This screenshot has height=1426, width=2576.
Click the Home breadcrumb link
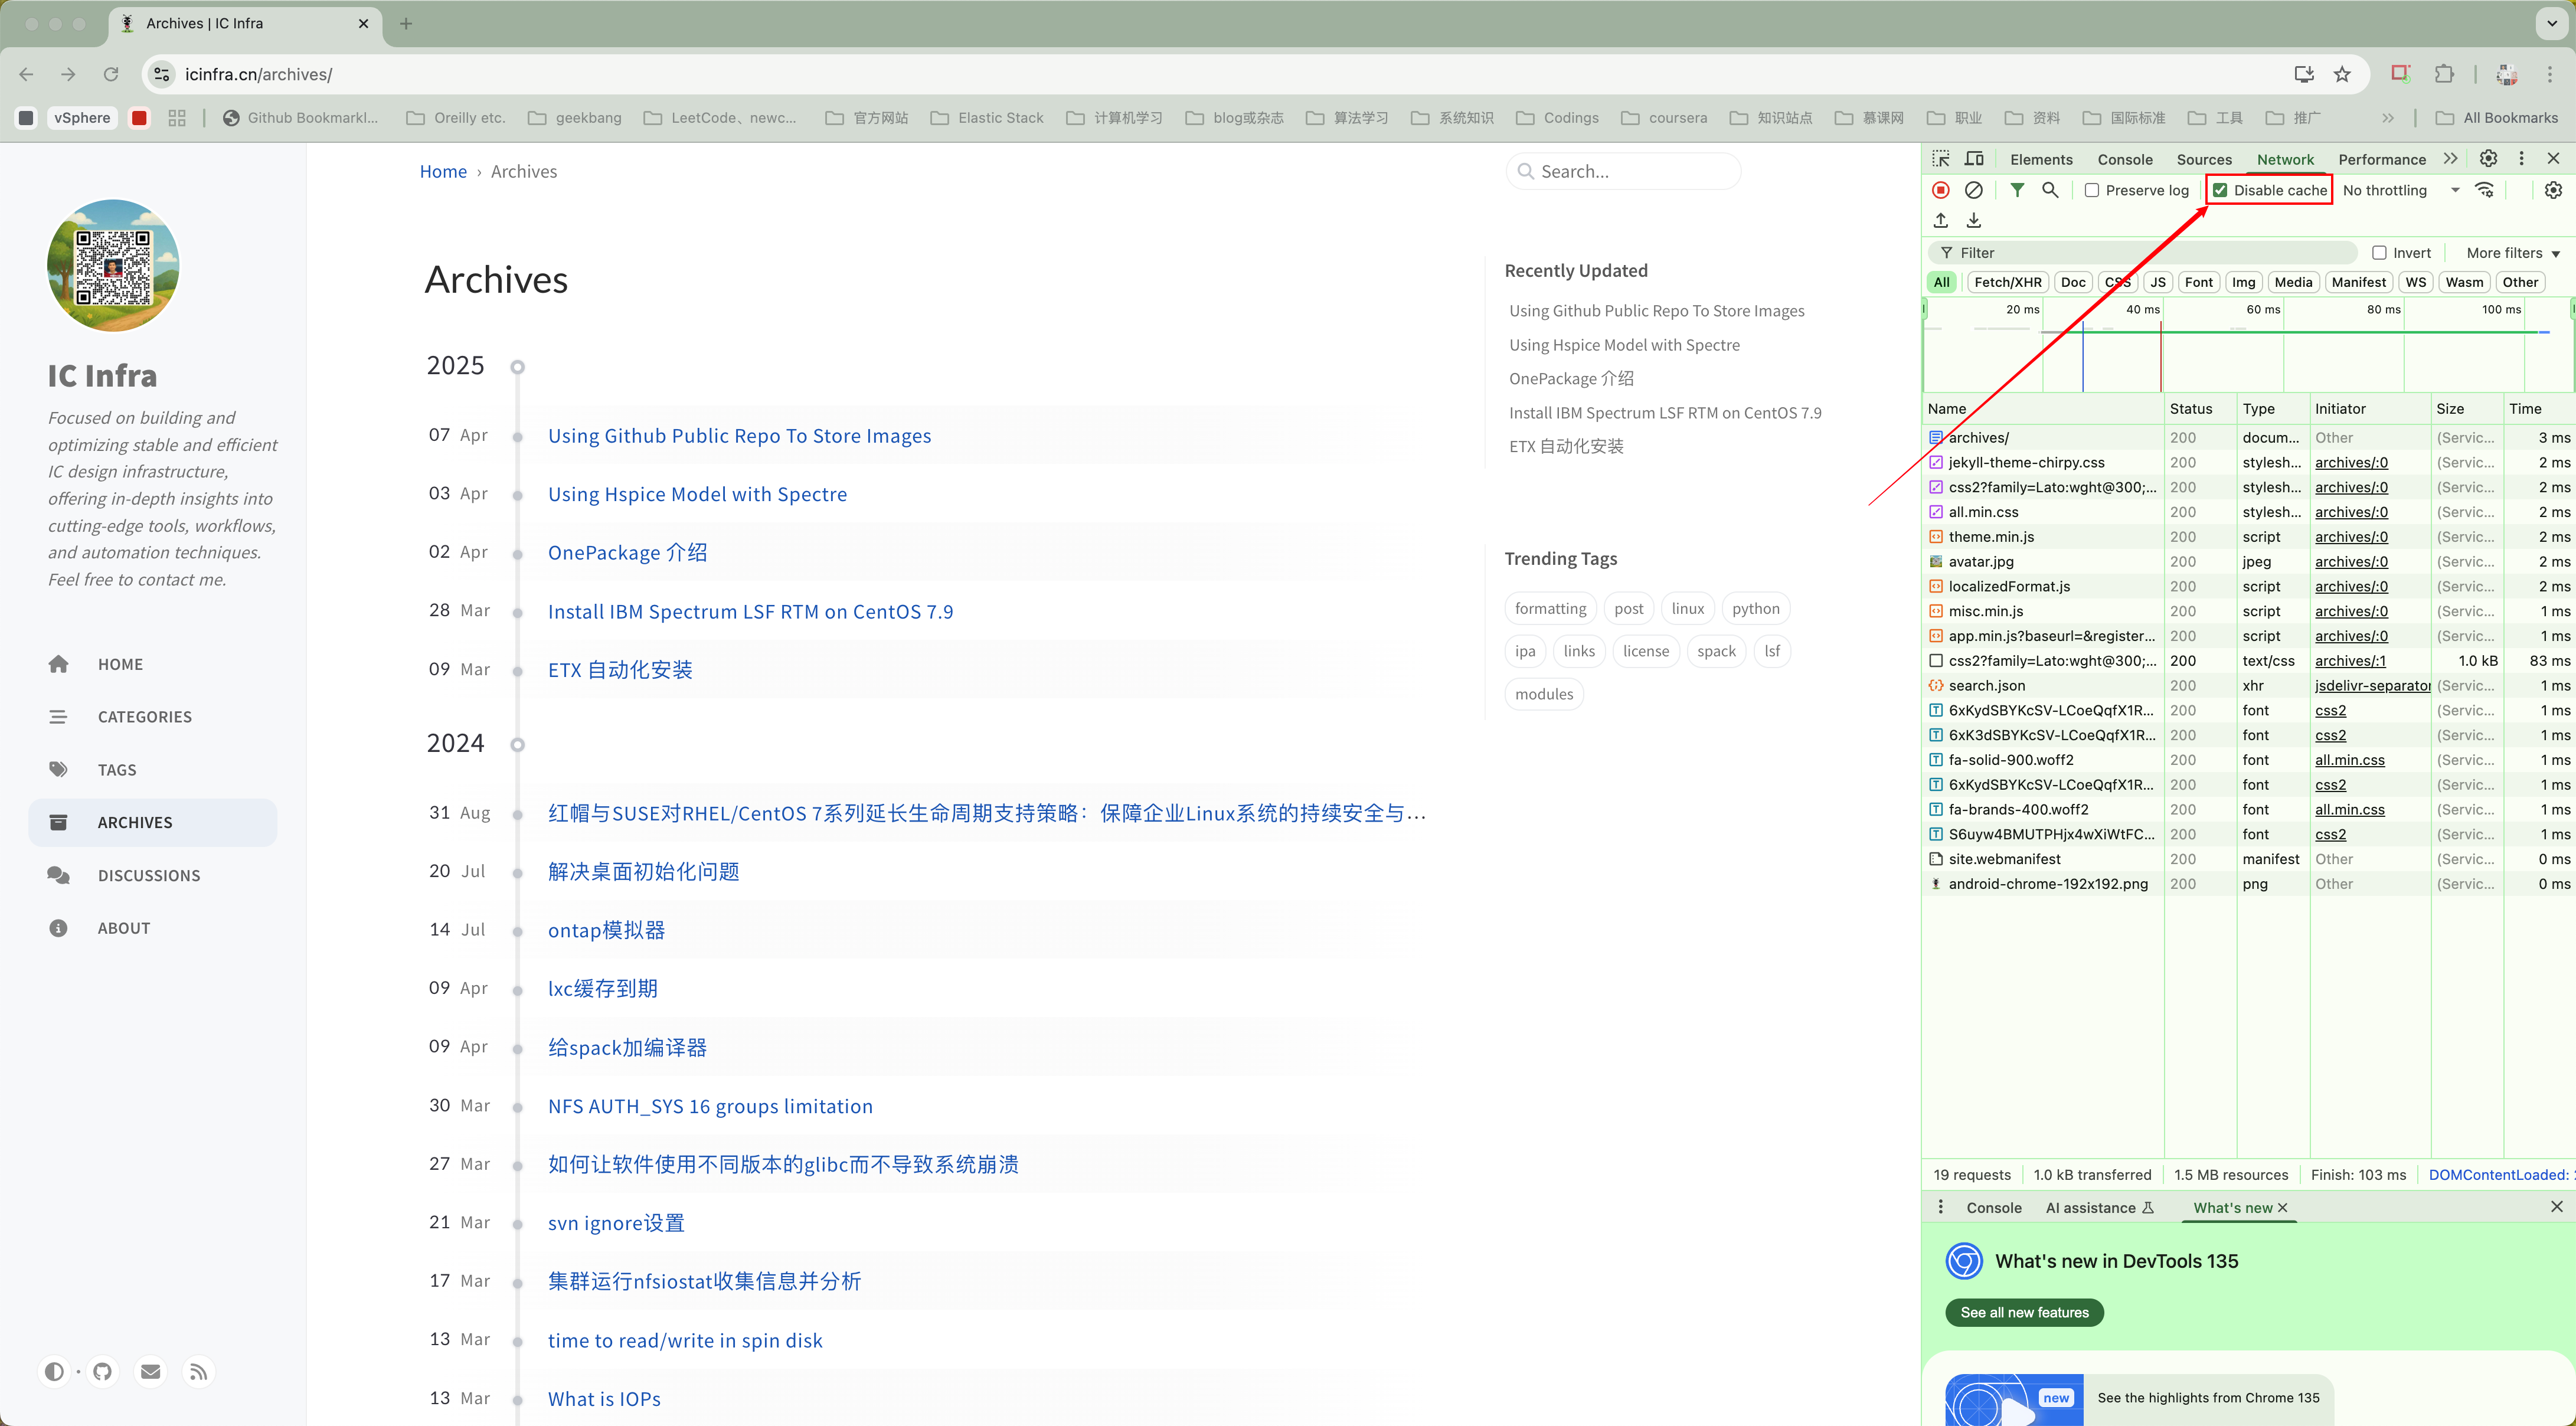(x=443, y=171)
